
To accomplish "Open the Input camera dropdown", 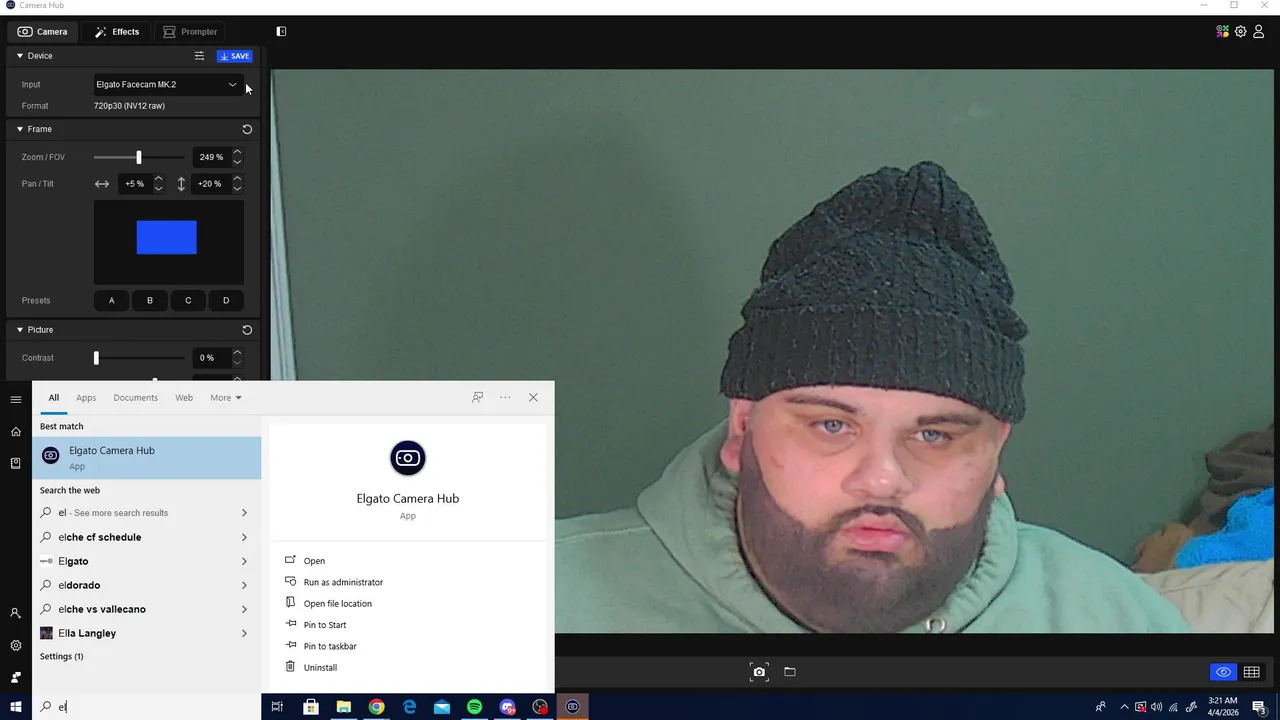I will tap(167, 85).
